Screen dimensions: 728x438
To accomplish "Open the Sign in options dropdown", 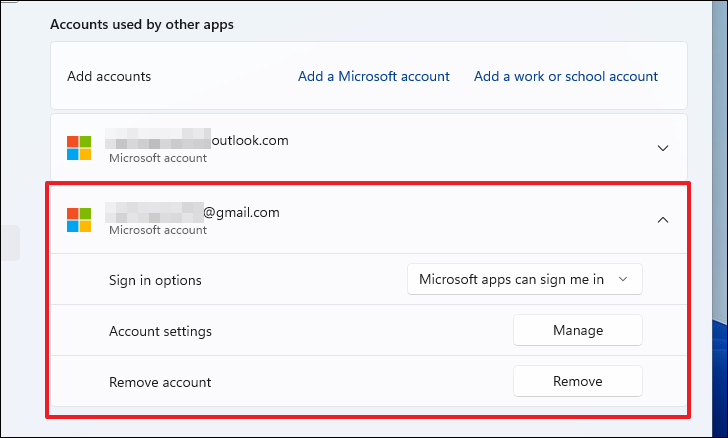I will 525,279.
